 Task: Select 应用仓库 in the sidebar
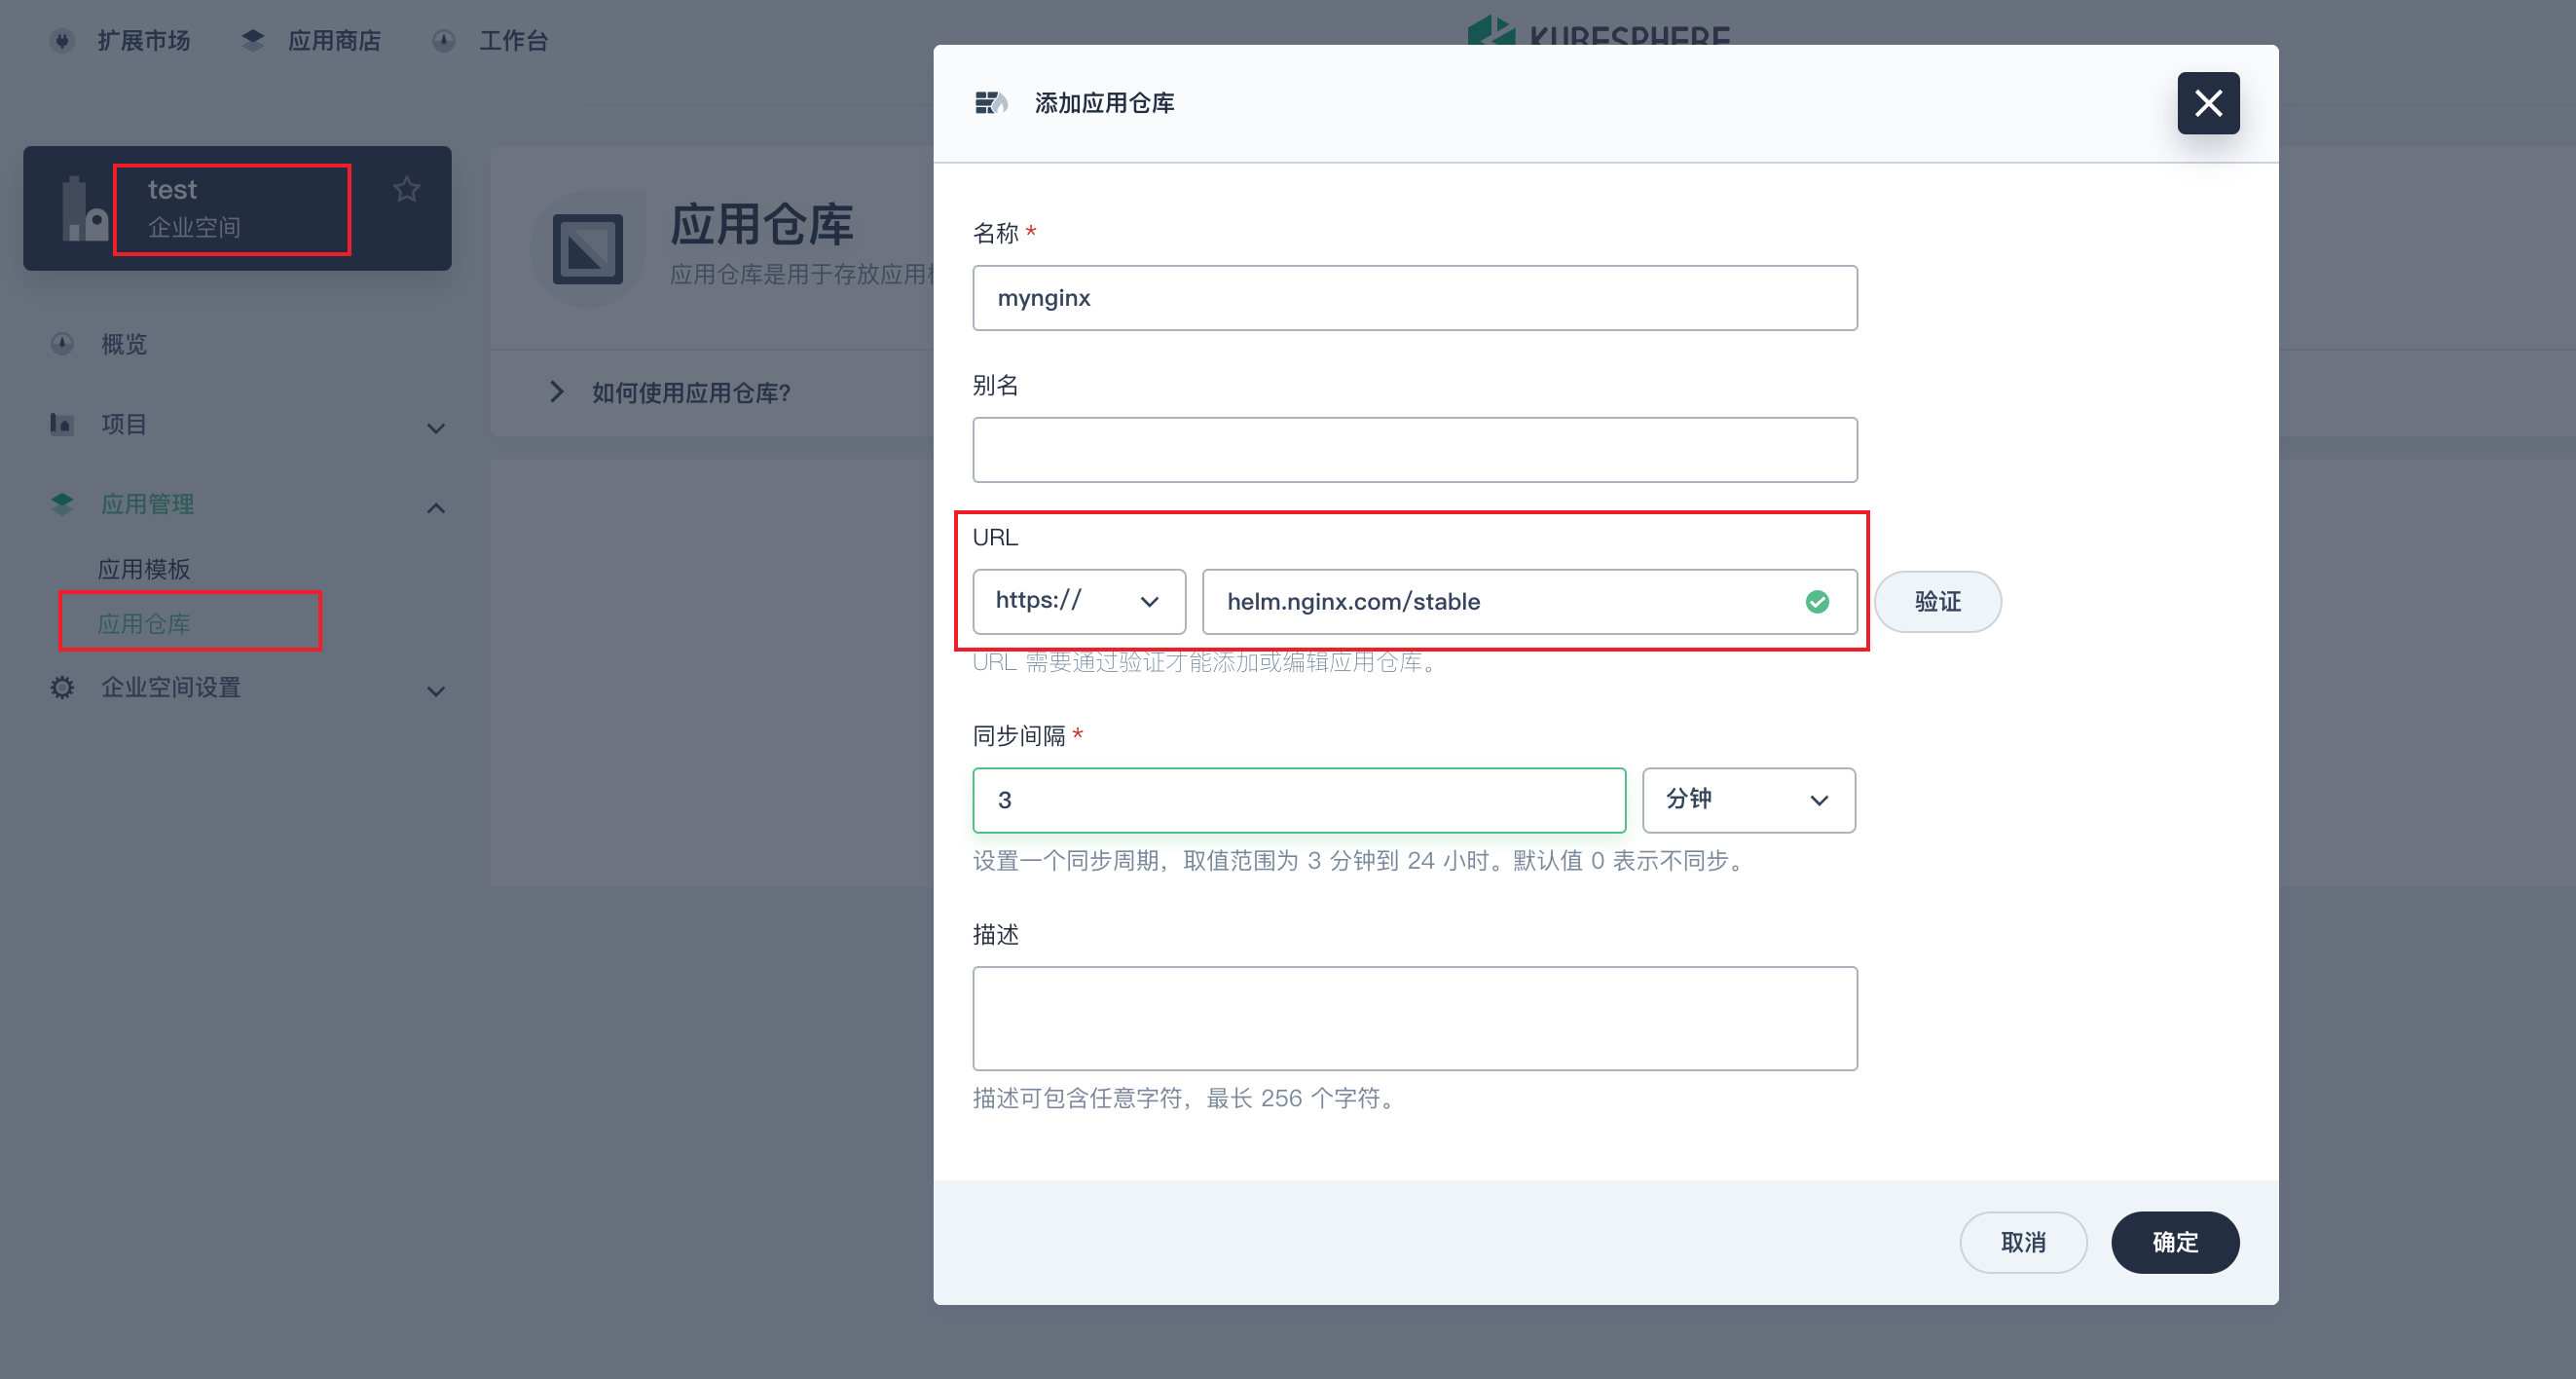[x=144, y=624]
